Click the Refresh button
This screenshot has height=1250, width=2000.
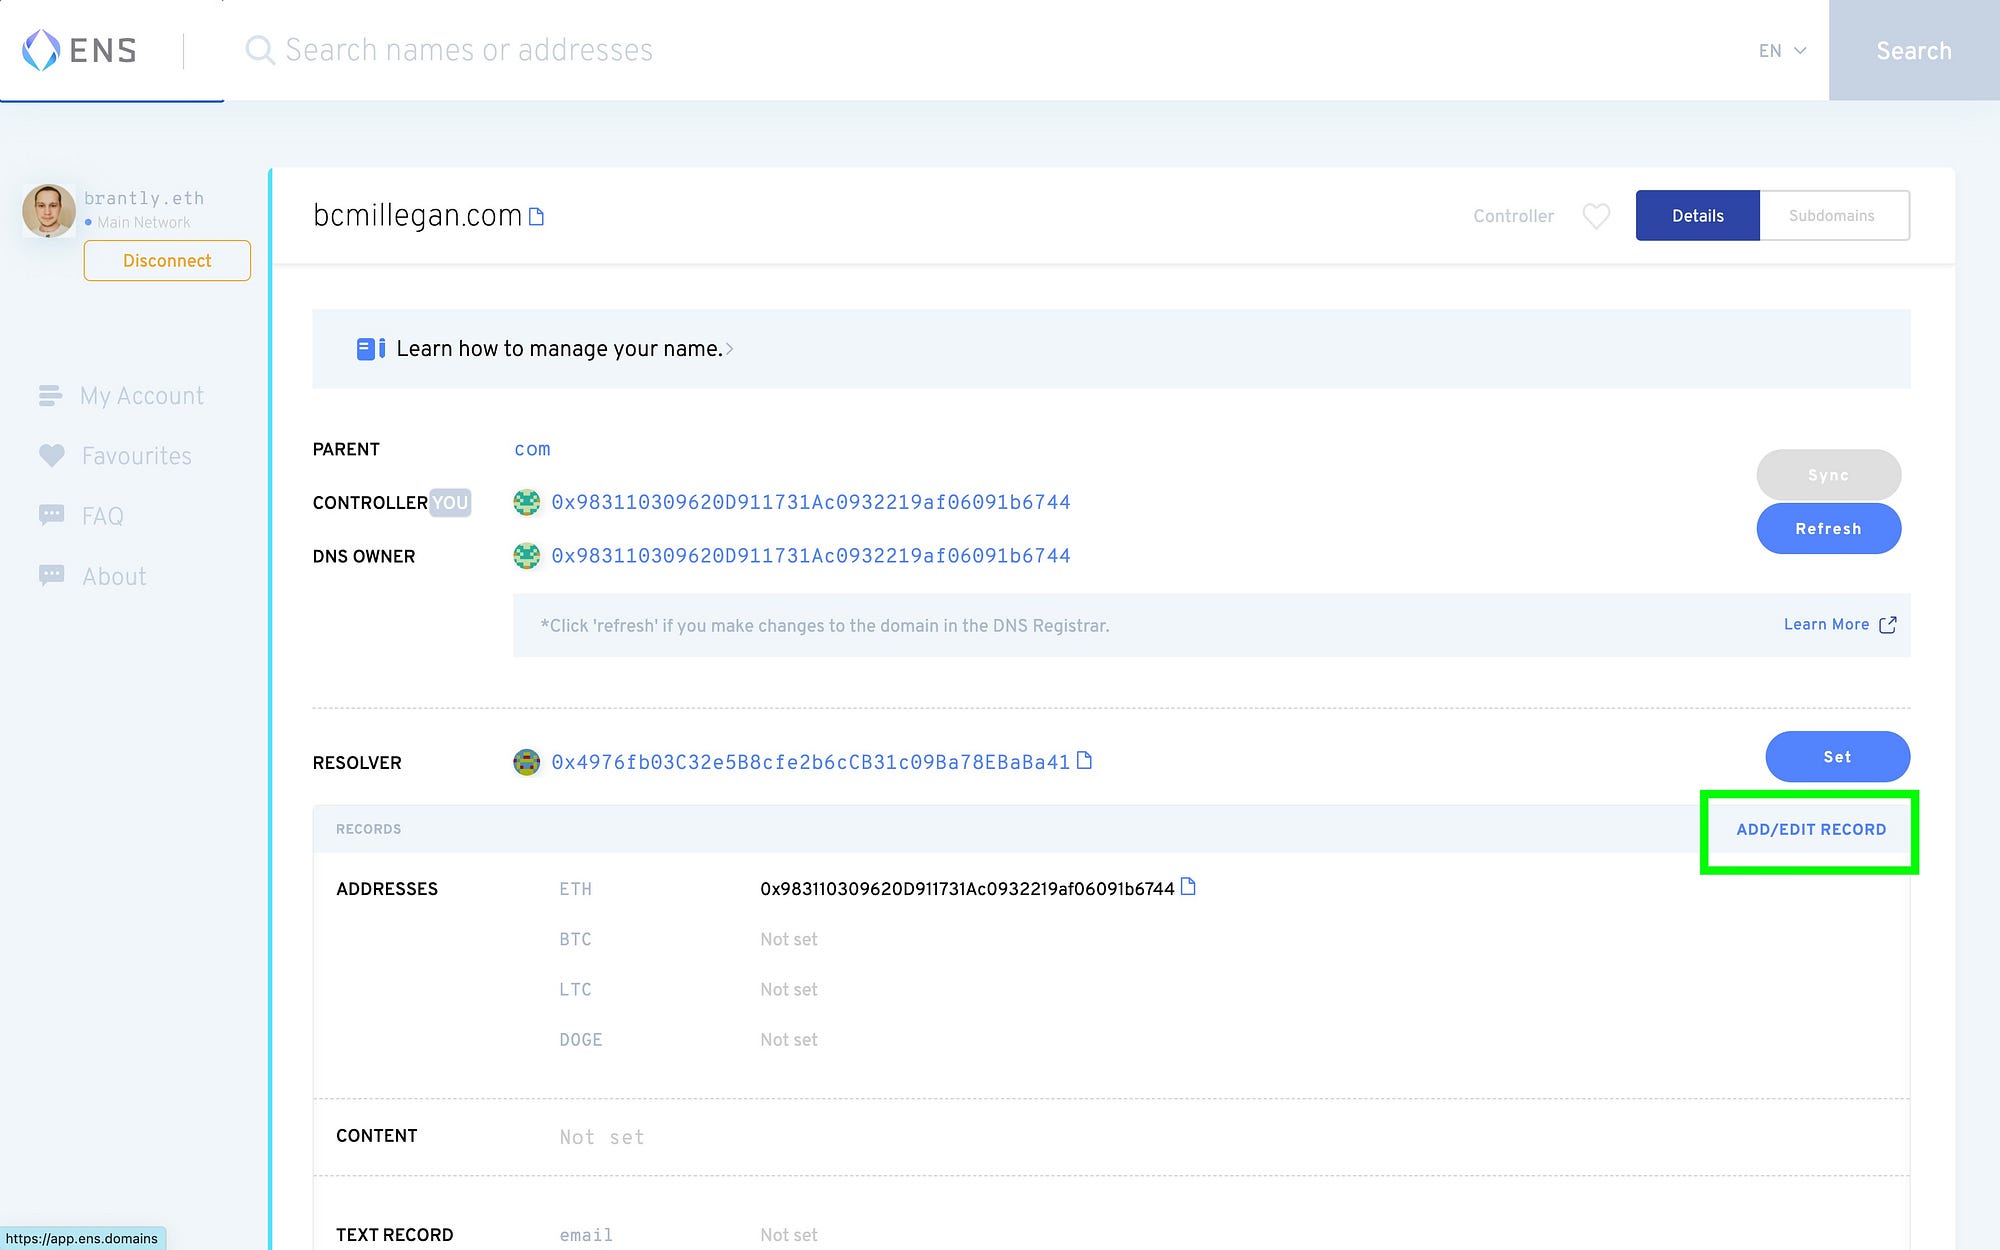point(1828,528)
